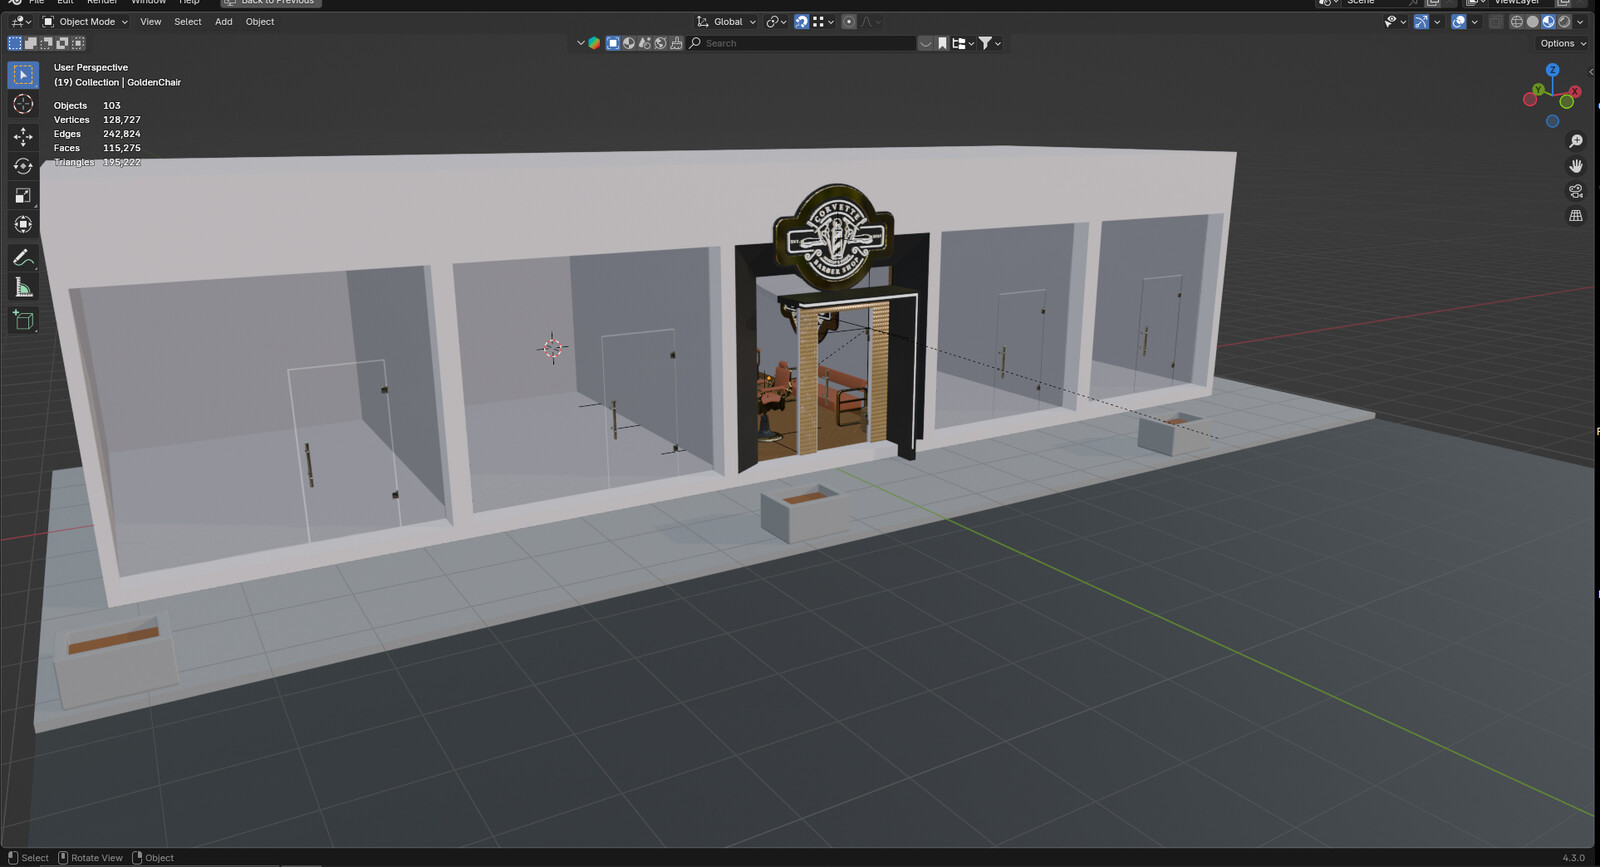Click the User Perspective label
This screenshot has height=867, width=1600.
[91, 67]
